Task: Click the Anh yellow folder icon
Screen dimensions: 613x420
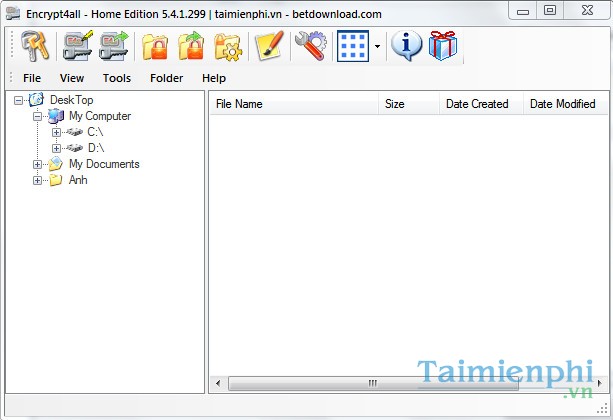Action: (56, 180)
